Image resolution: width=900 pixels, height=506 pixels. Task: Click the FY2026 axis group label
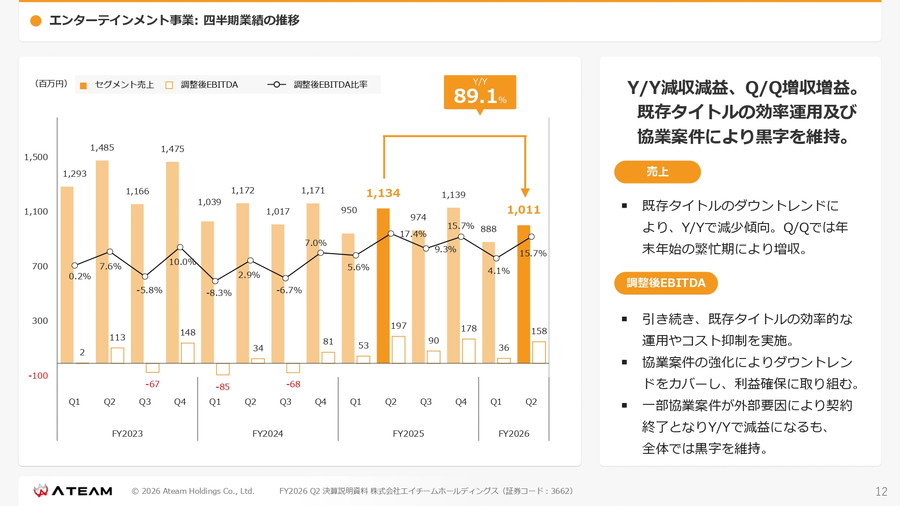pyautogui.click(x=513, y=434)
